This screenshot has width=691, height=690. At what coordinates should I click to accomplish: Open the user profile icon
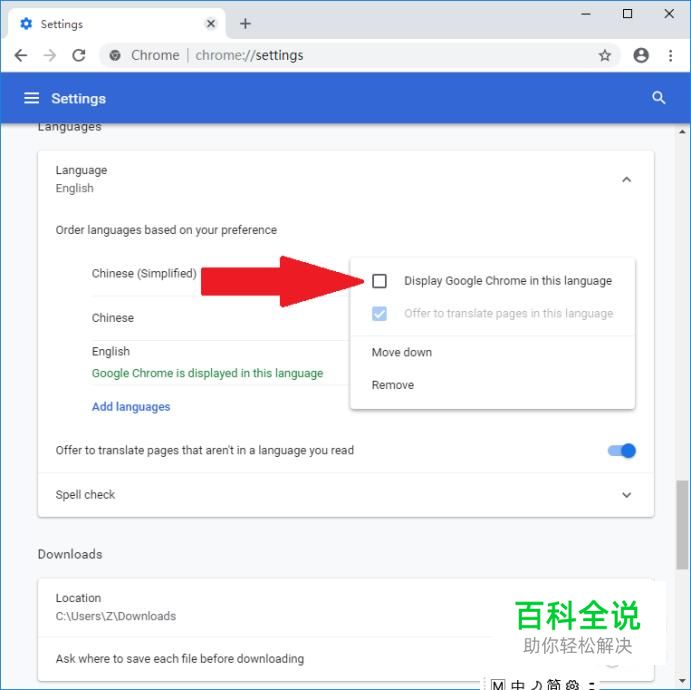[641, 55]
